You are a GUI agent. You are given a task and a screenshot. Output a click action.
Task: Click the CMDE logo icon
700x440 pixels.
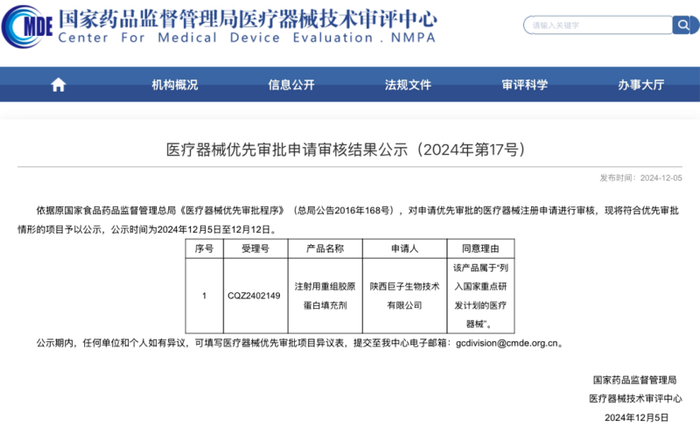tap(27, 27)
